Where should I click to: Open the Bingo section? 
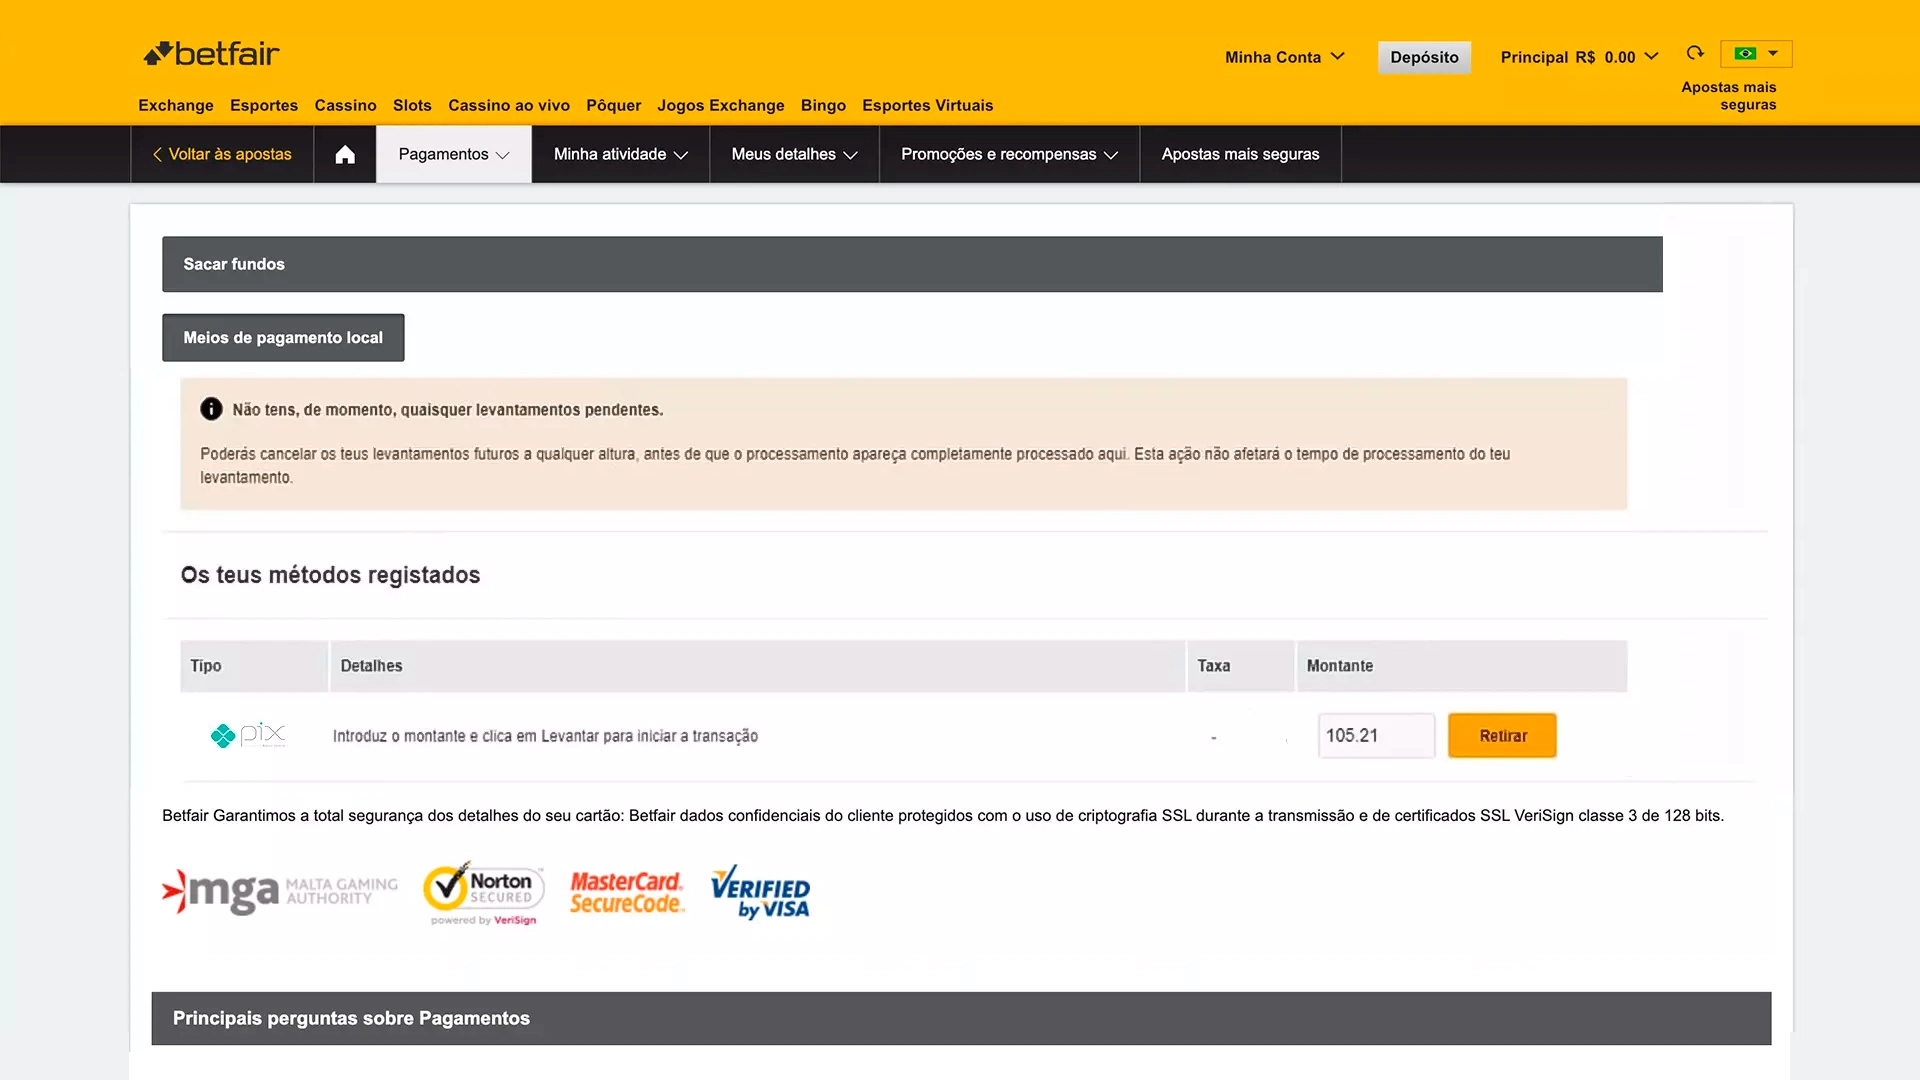pos(823,105)
